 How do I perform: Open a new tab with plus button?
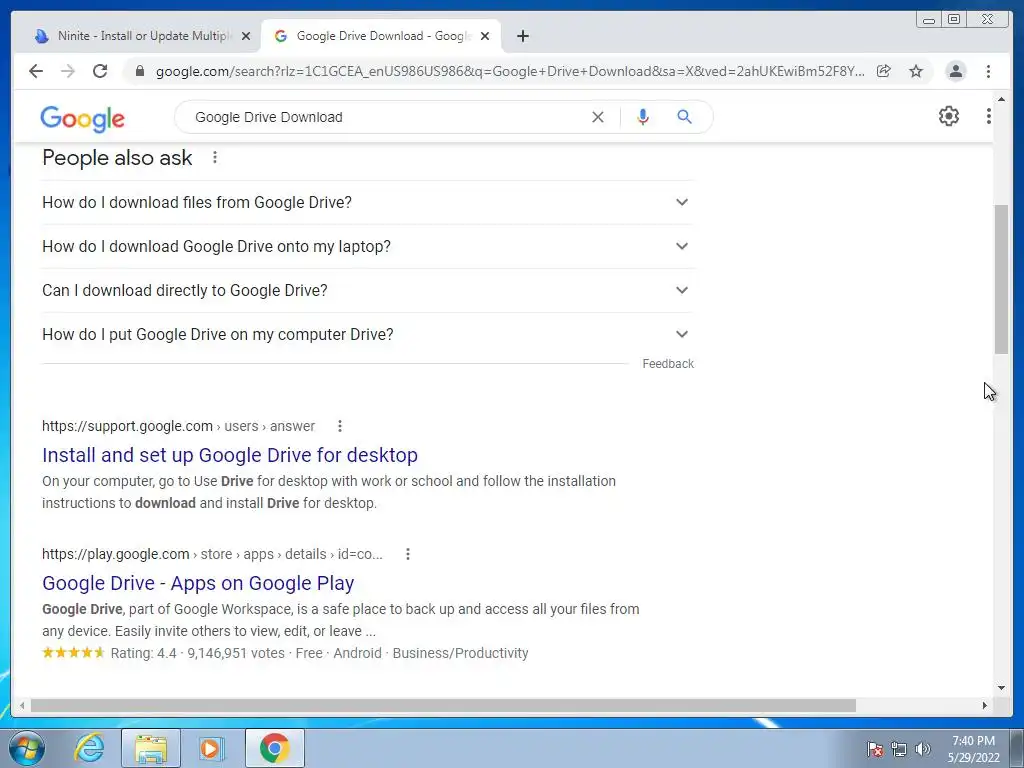[x=522, y=36]
